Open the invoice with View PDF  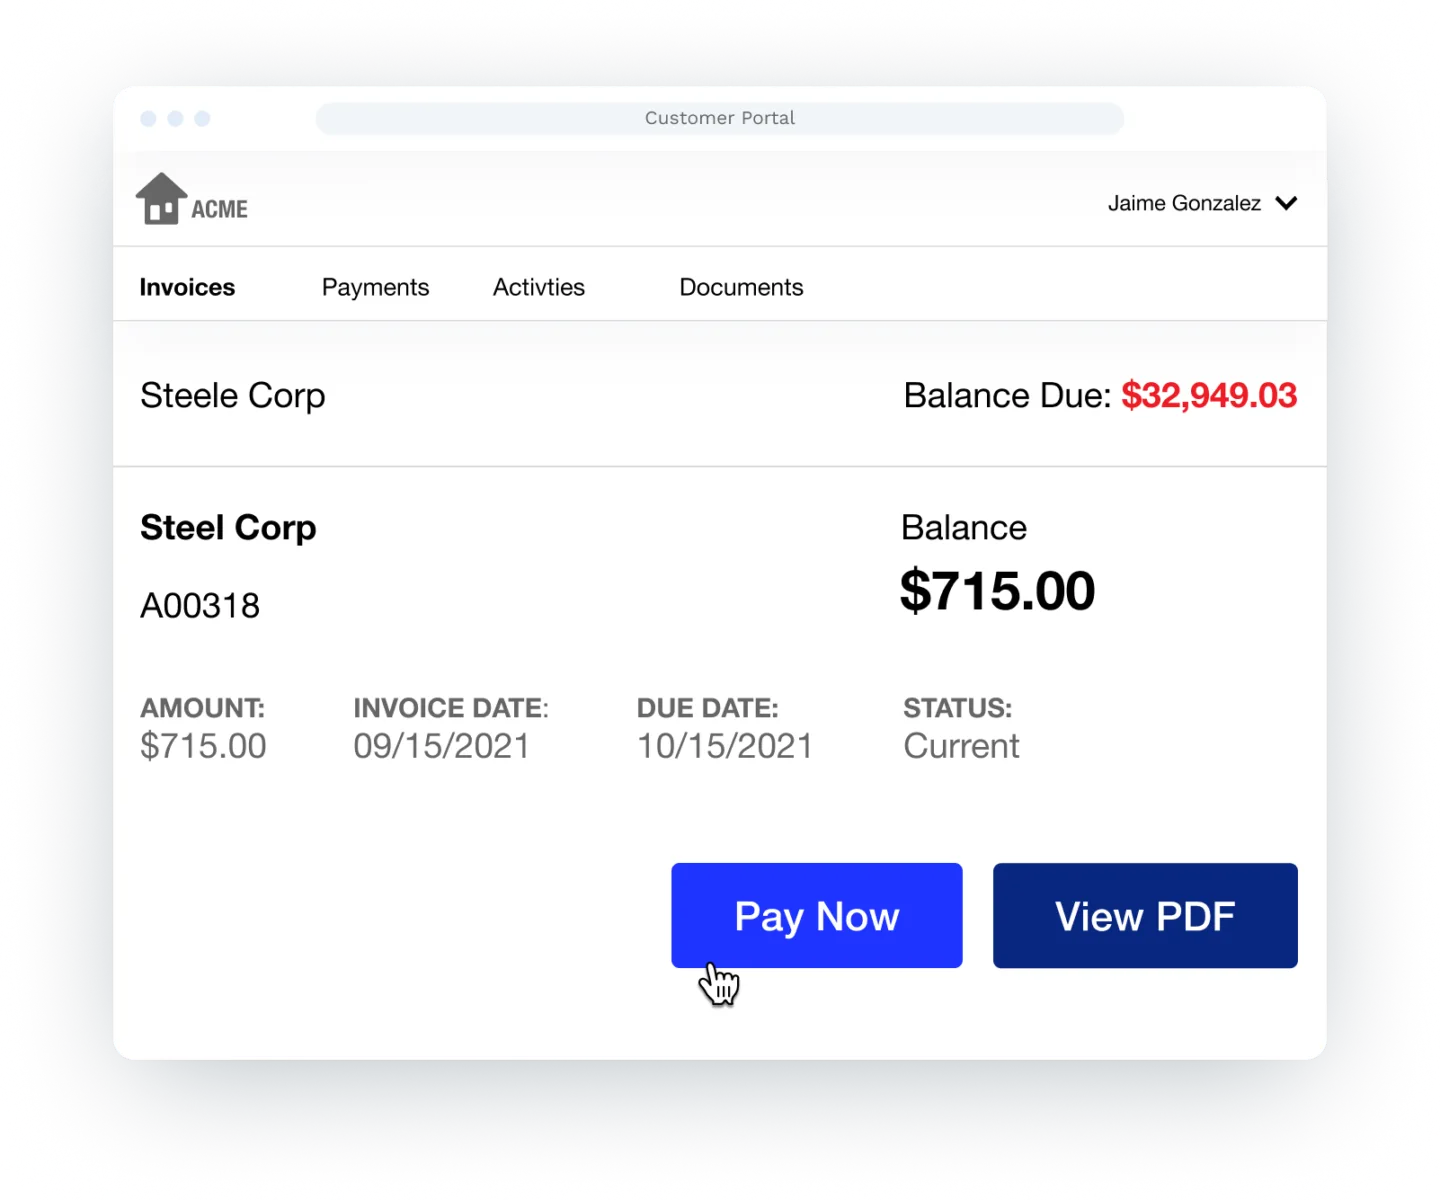(1145, 916)
